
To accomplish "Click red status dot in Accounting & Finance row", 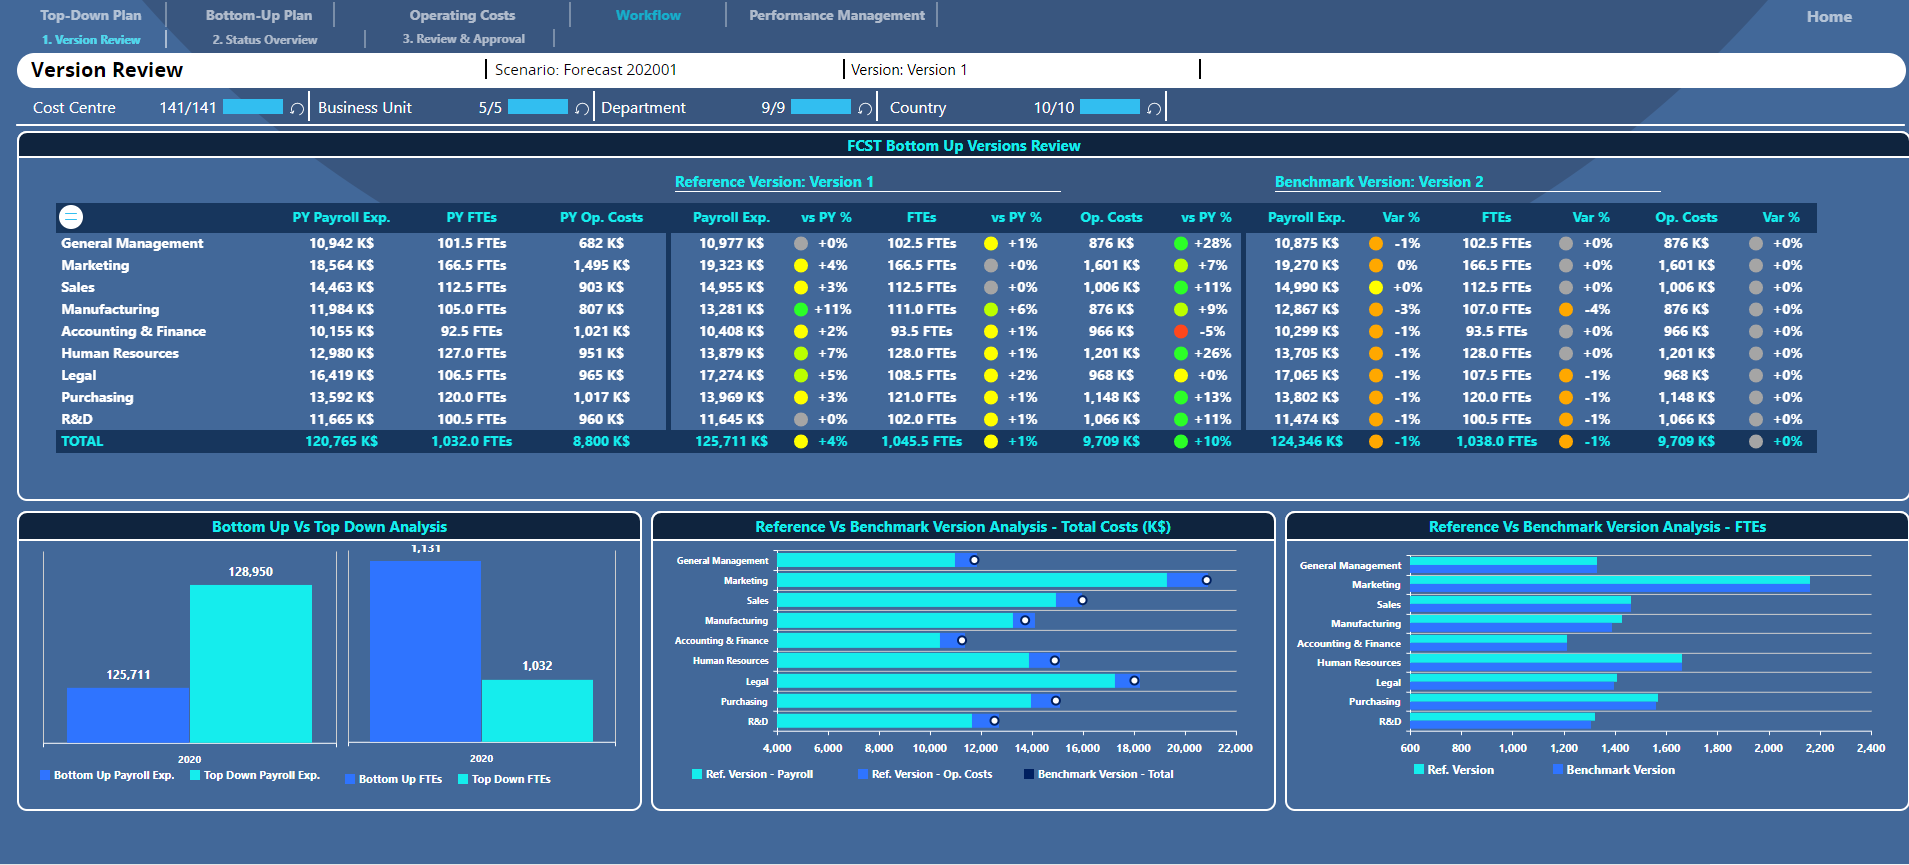I will [x=1181, y=331].
